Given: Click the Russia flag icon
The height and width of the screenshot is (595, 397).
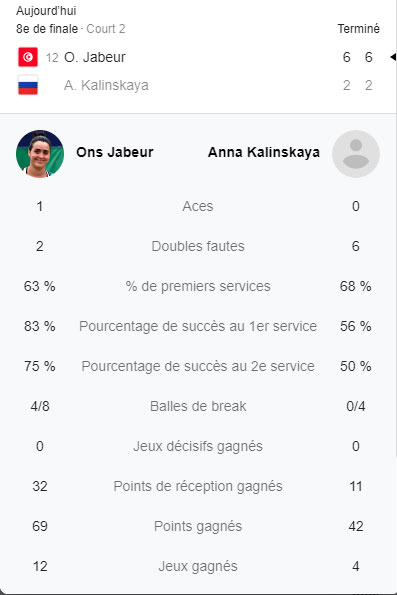Looking at the screenshot, I should (28, 85).
